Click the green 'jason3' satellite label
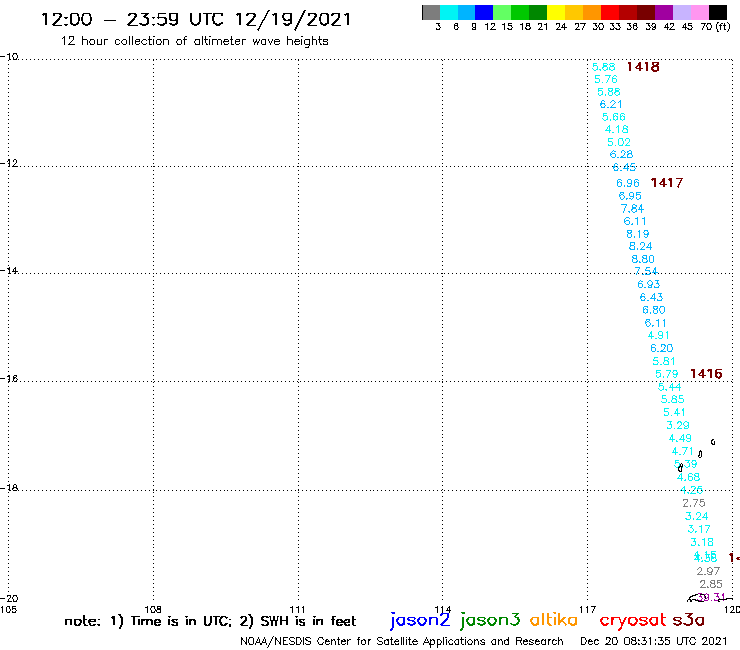740x650 pixels. pyautogui.click(x=490, y=621)
